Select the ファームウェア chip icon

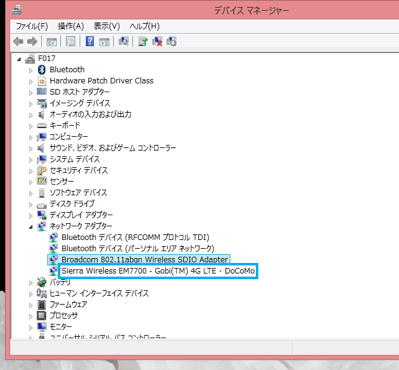(42, 305)
